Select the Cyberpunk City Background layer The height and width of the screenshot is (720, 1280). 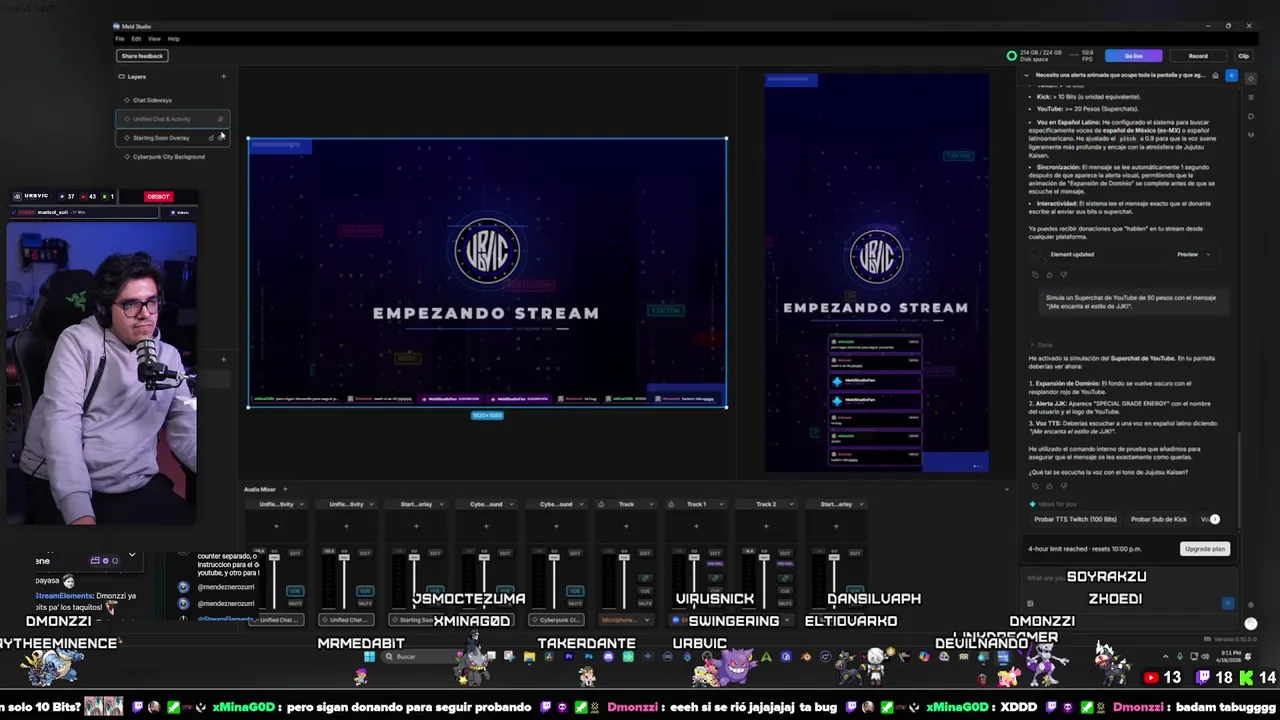pos(173,157)
